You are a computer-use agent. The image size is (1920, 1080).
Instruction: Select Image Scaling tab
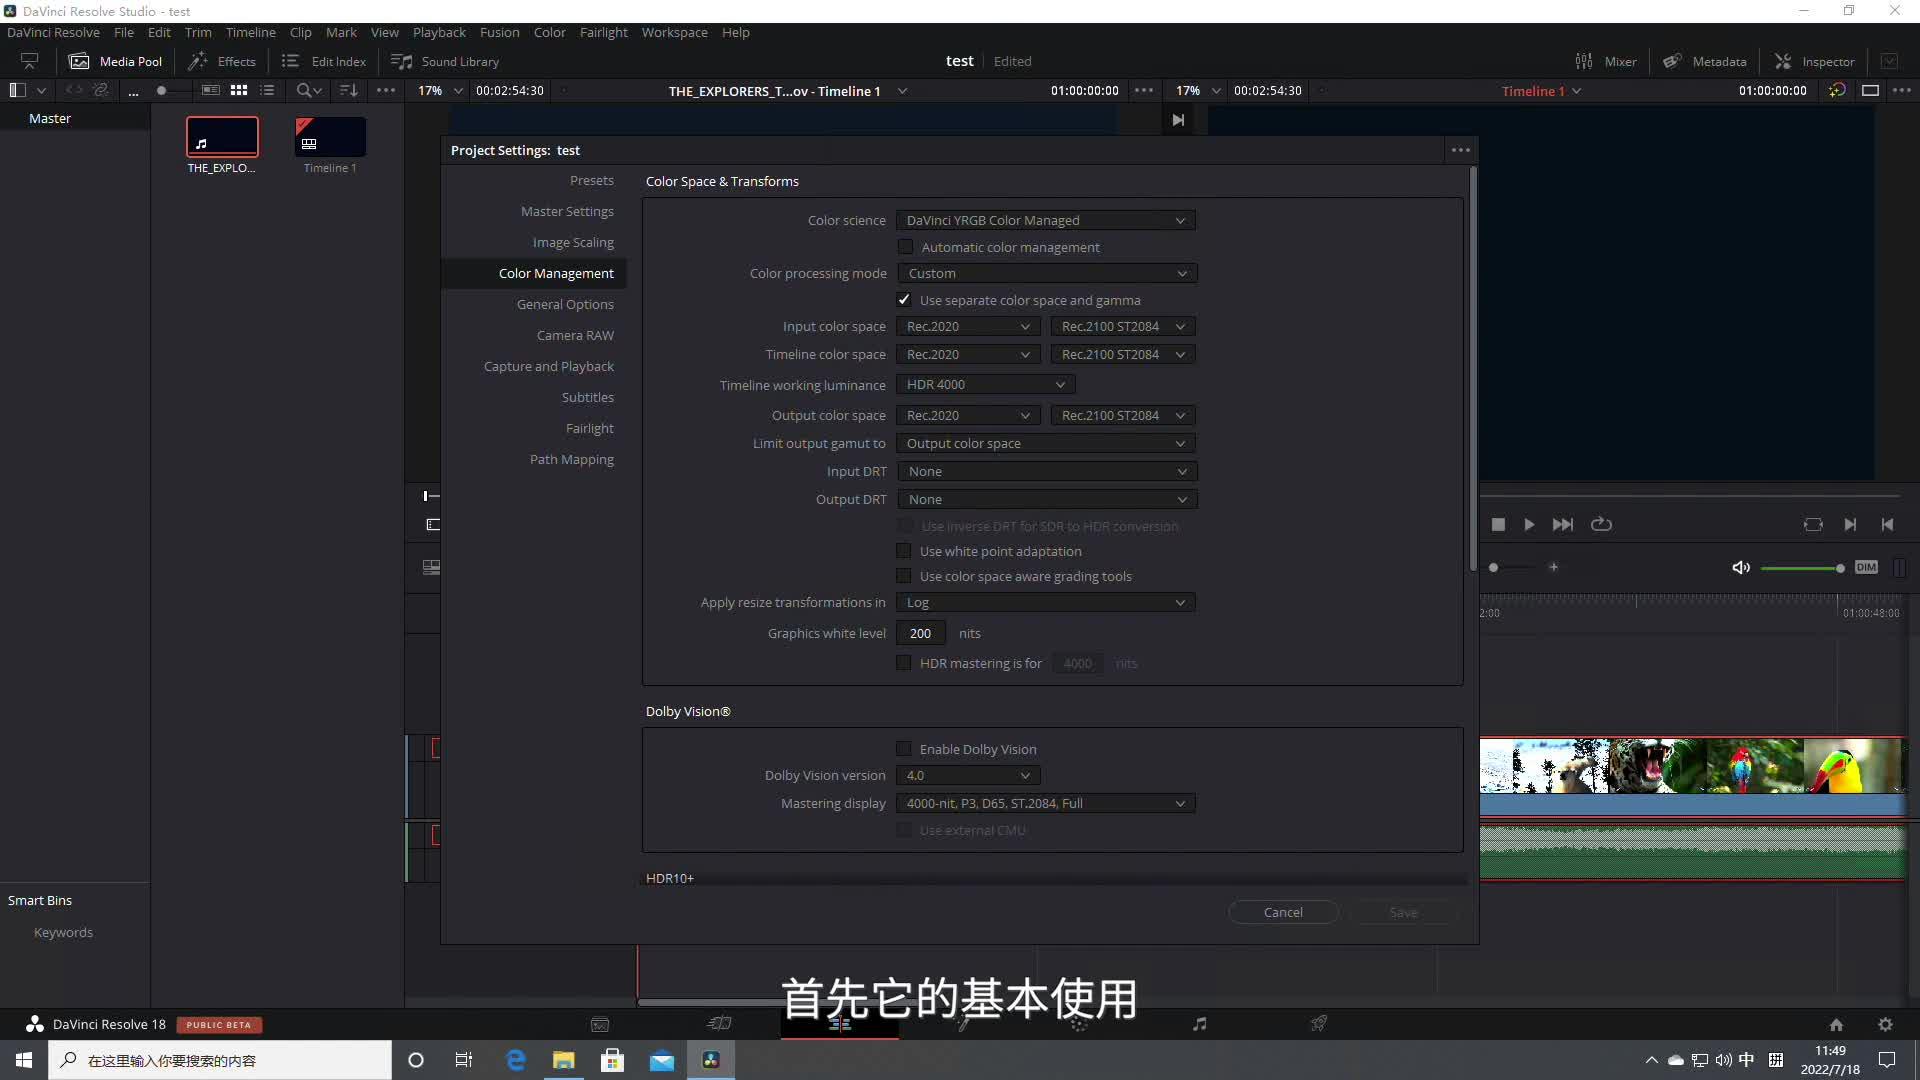(573, 242)
